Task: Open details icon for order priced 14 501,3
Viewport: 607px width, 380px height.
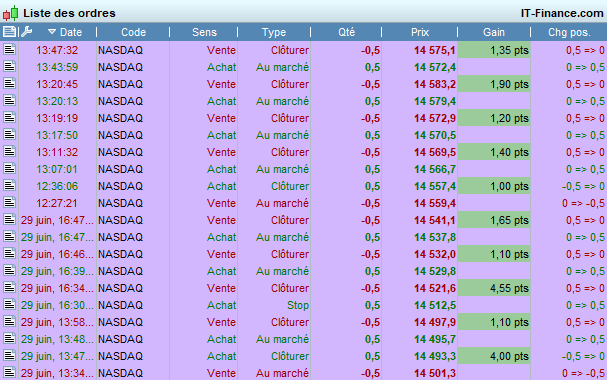Action: pyautogui.click(x=9, y=373)
